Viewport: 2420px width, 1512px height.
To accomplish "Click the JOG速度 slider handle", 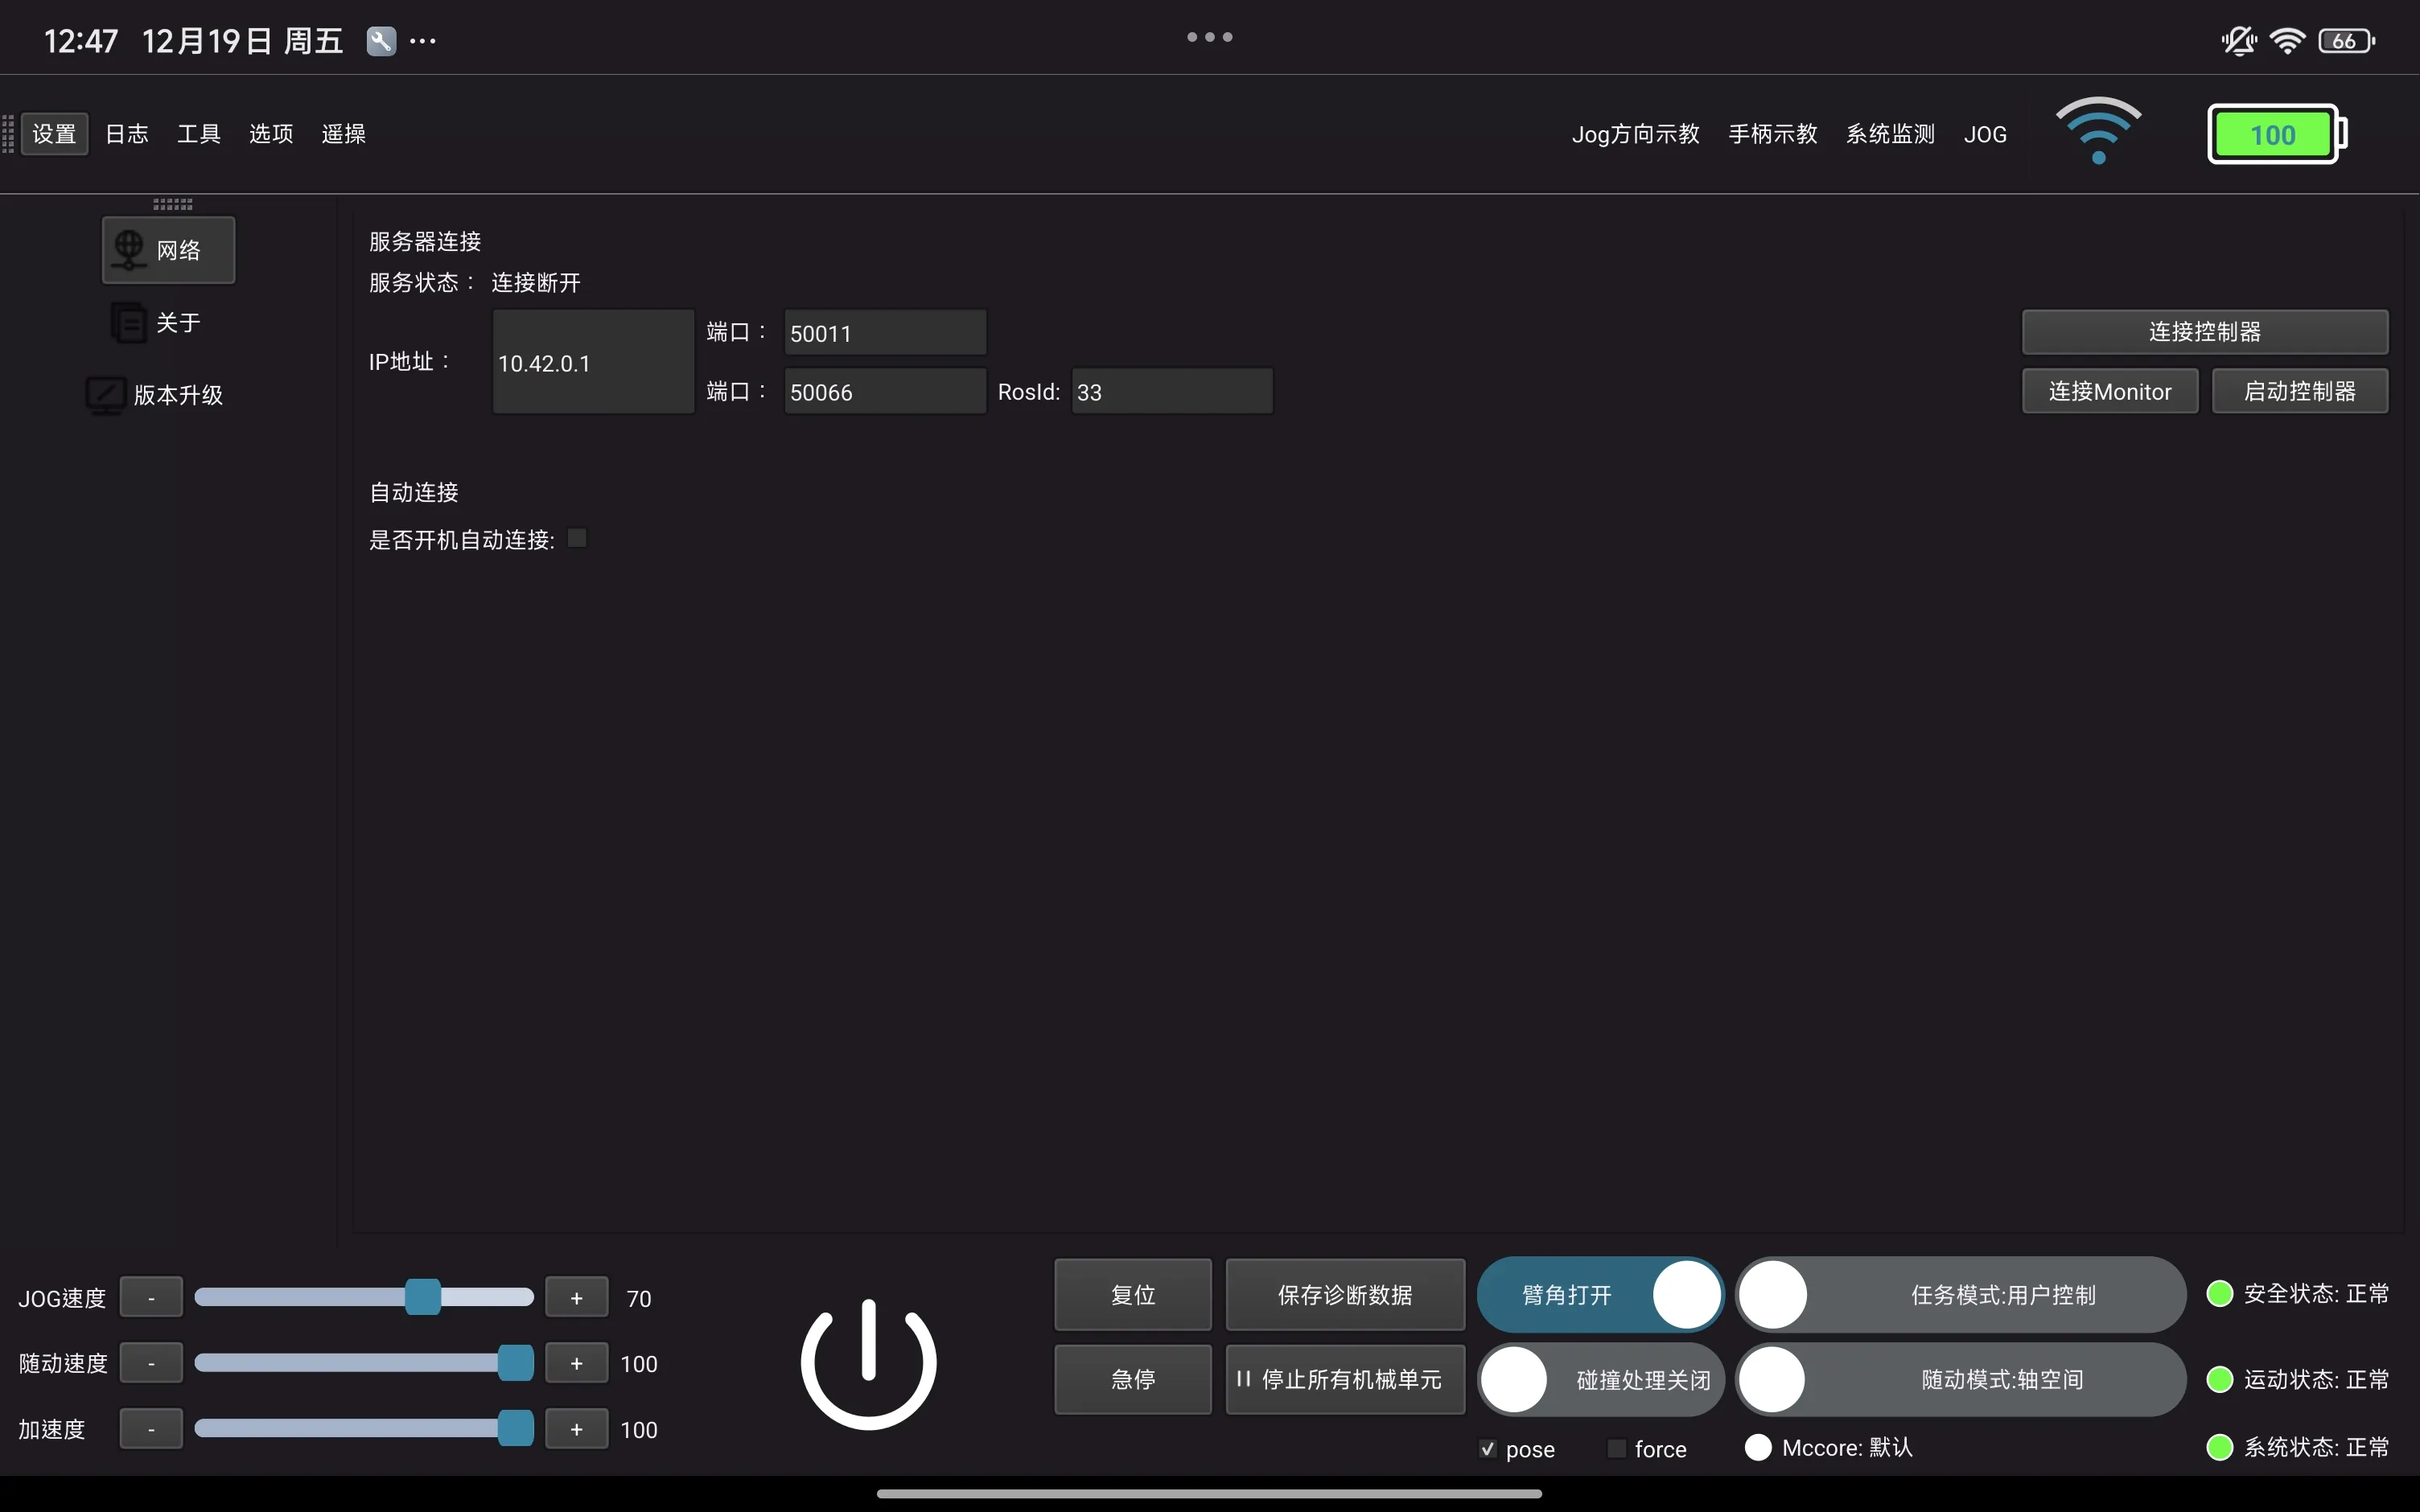I will 423,1297.
